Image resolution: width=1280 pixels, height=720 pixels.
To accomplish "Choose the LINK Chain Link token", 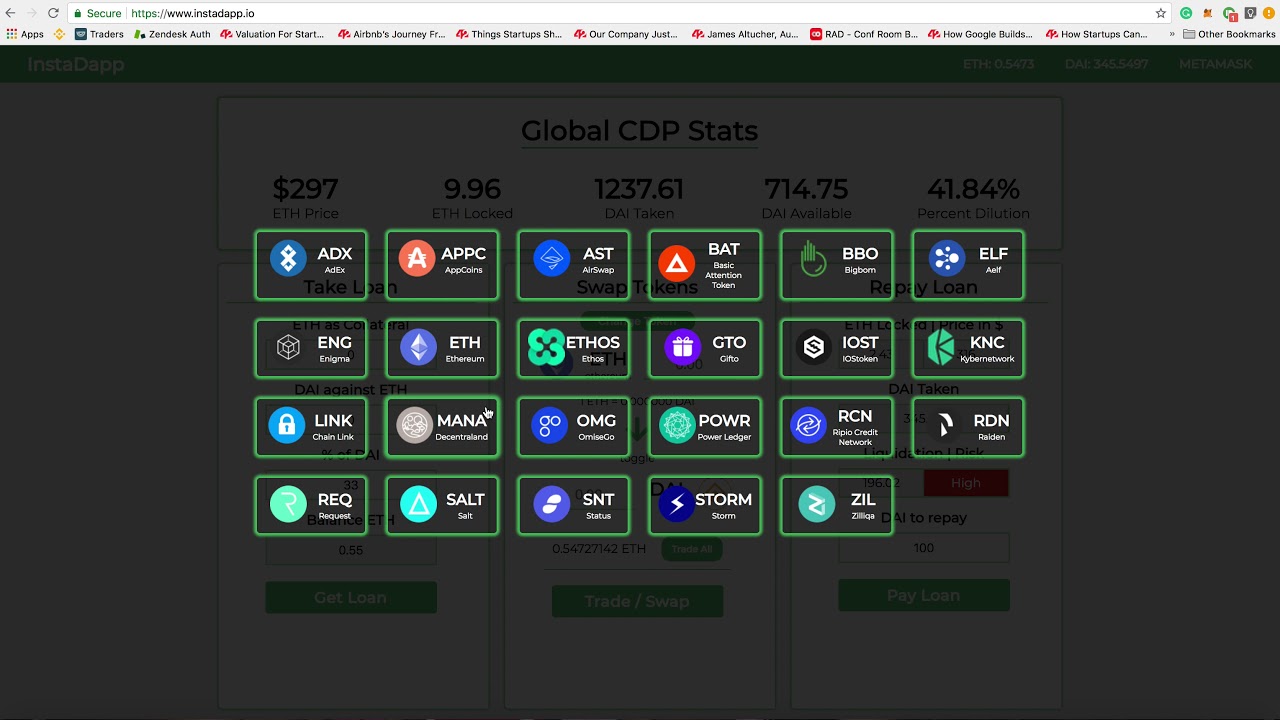I will [x=311, y=427].
